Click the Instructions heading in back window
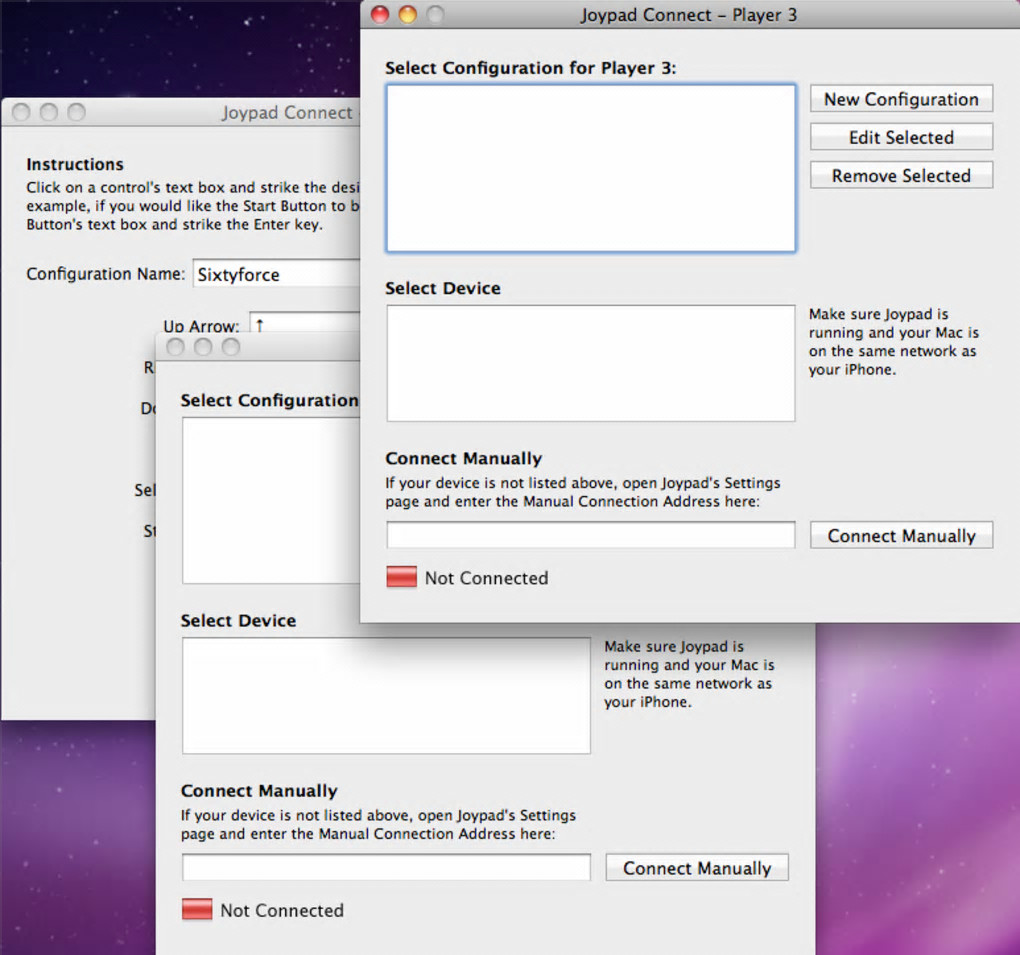 [x=75, y=164]
